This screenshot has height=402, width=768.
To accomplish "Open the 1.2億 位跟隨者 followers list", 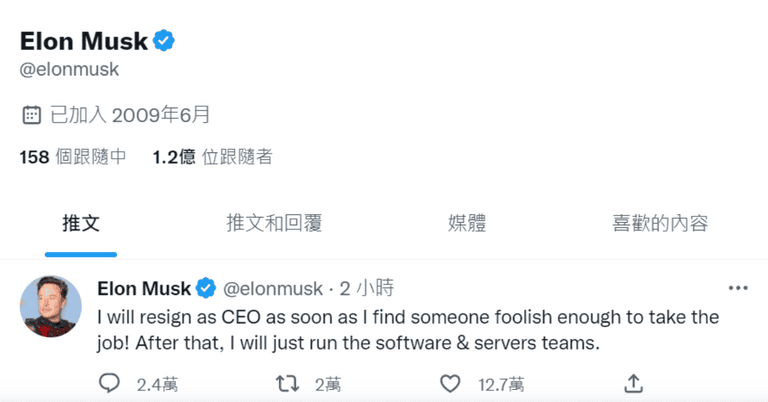I will [x=212, y=157].
